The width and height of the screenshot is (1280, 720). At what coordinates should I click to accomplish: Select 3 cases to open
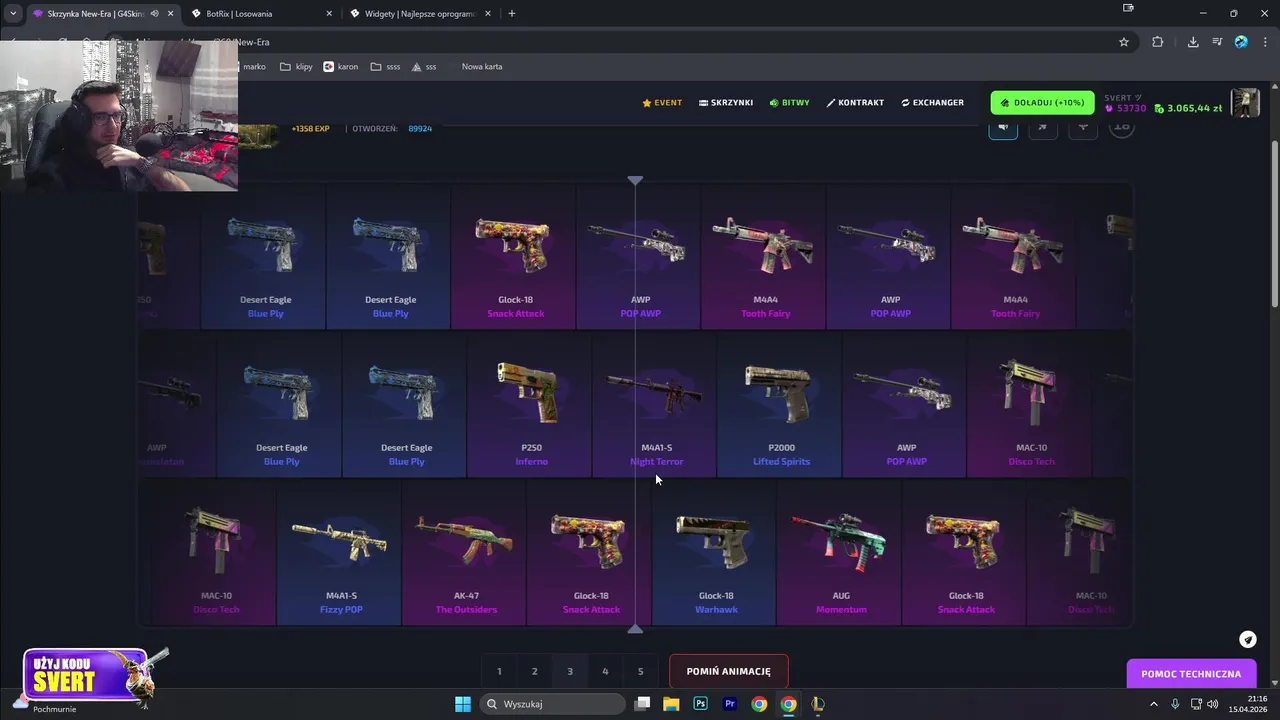tap(570, 671)
